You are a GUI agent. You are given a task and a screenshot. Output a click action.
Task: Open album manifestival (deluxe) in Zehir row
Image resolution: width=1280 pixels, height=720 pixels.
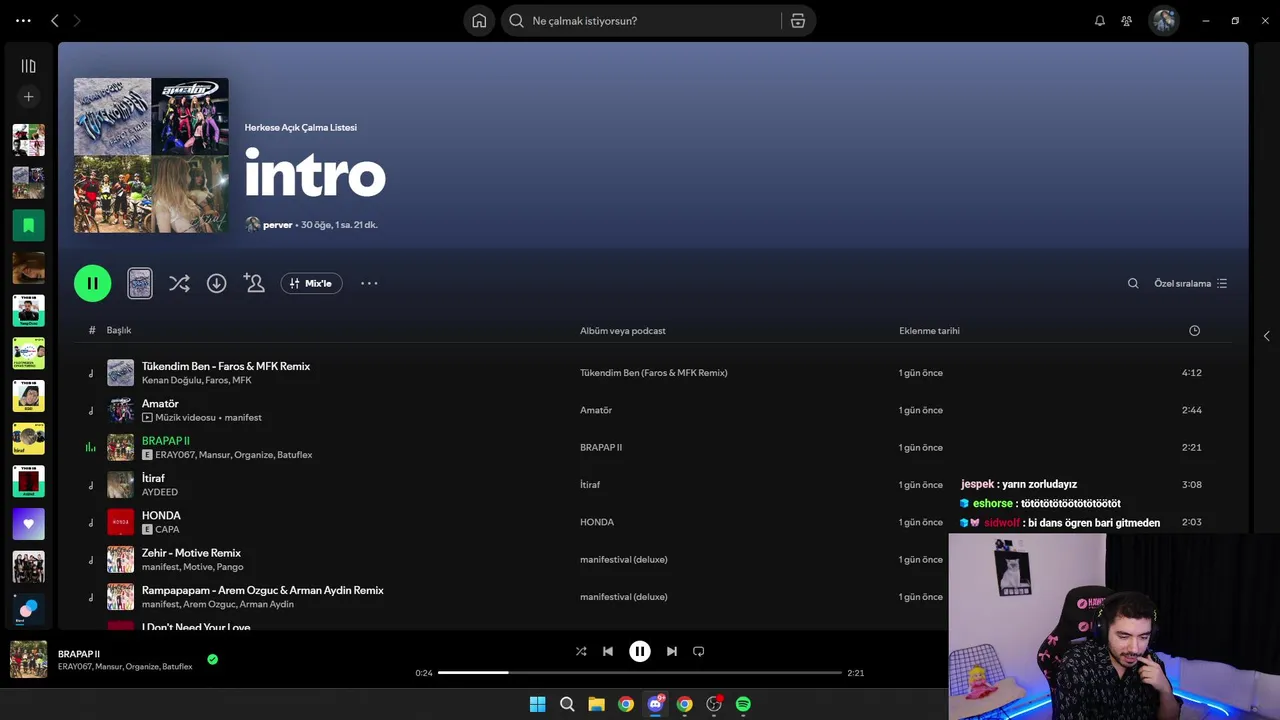[x=624, y=560]
